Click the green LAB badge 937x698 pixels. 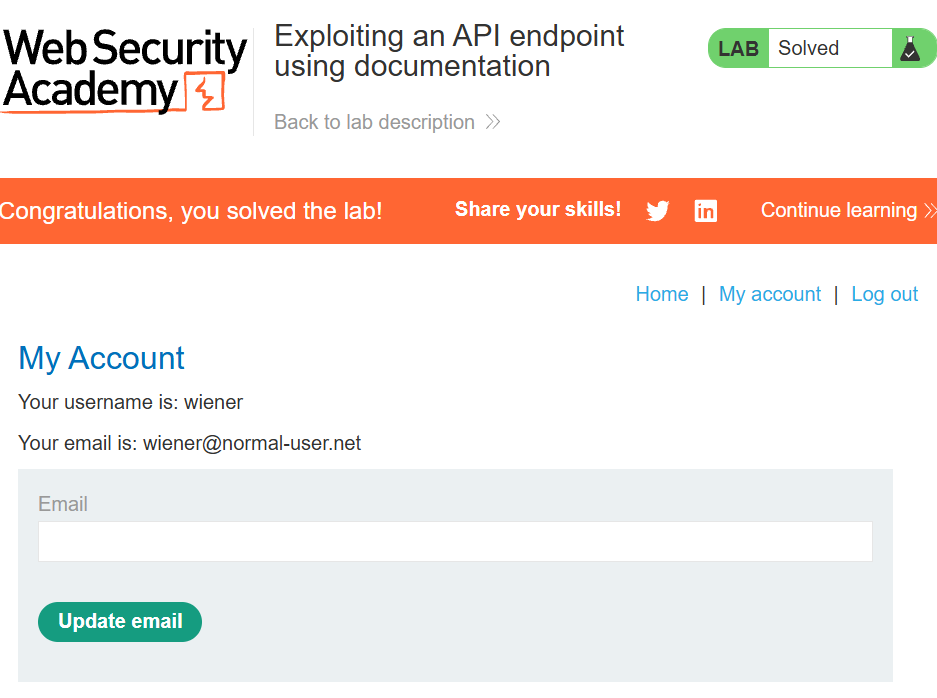(738, 48)
